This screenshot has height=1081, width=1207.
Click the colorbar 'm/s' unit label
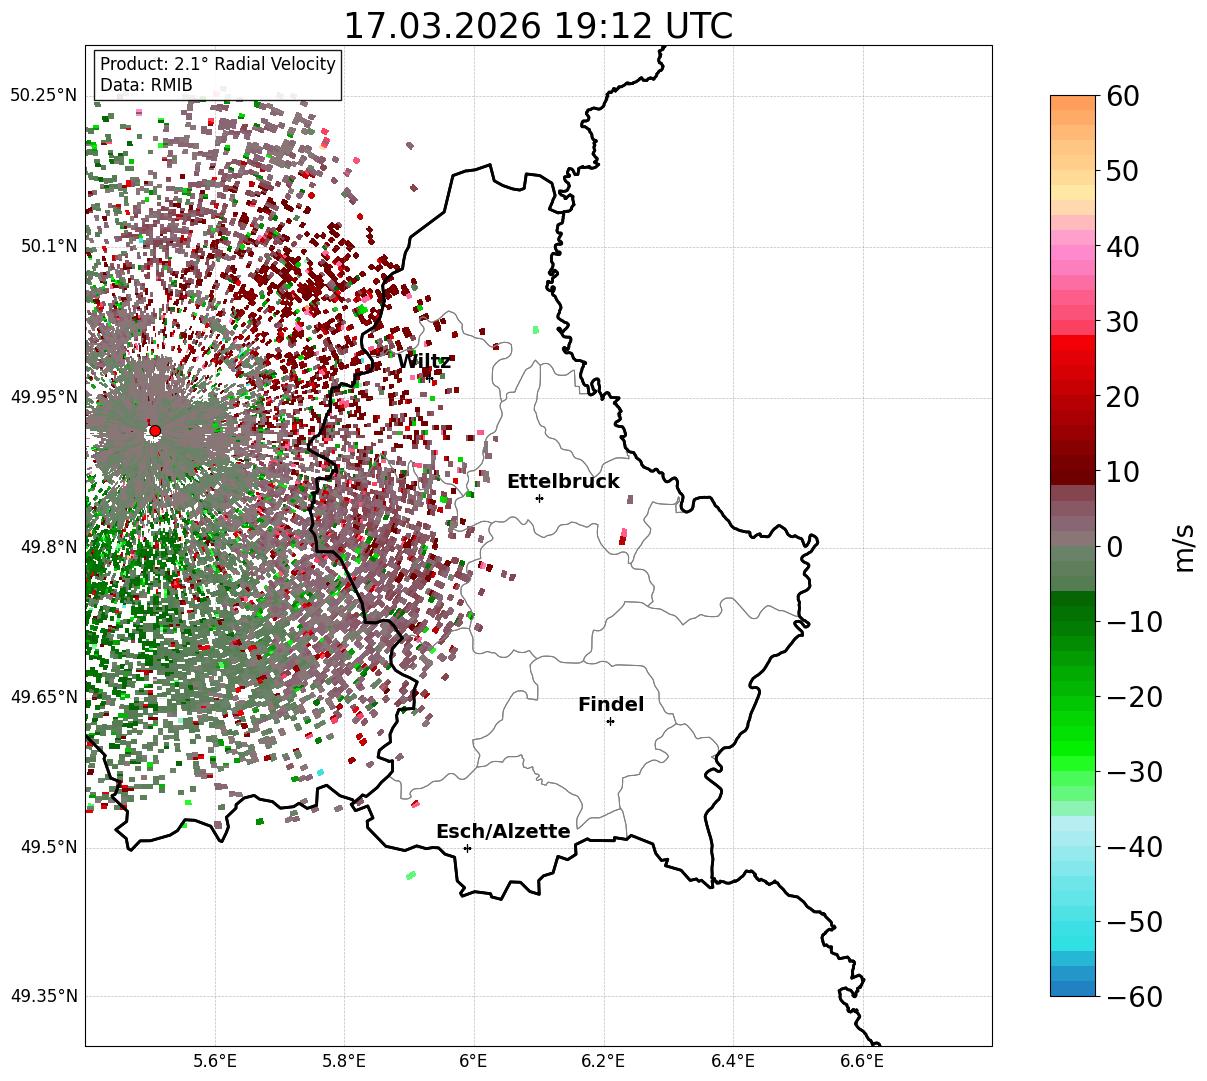tap(1185, 546)
